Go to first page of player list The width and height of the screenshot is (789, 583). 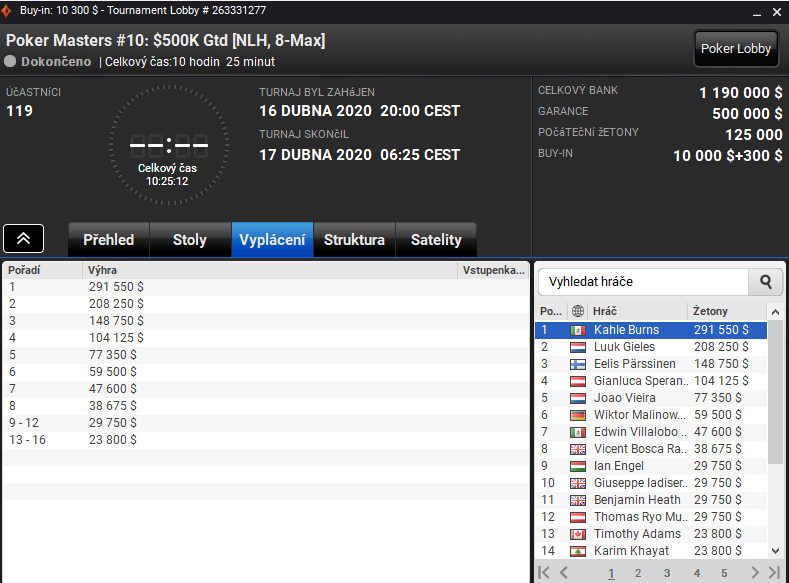543,572
